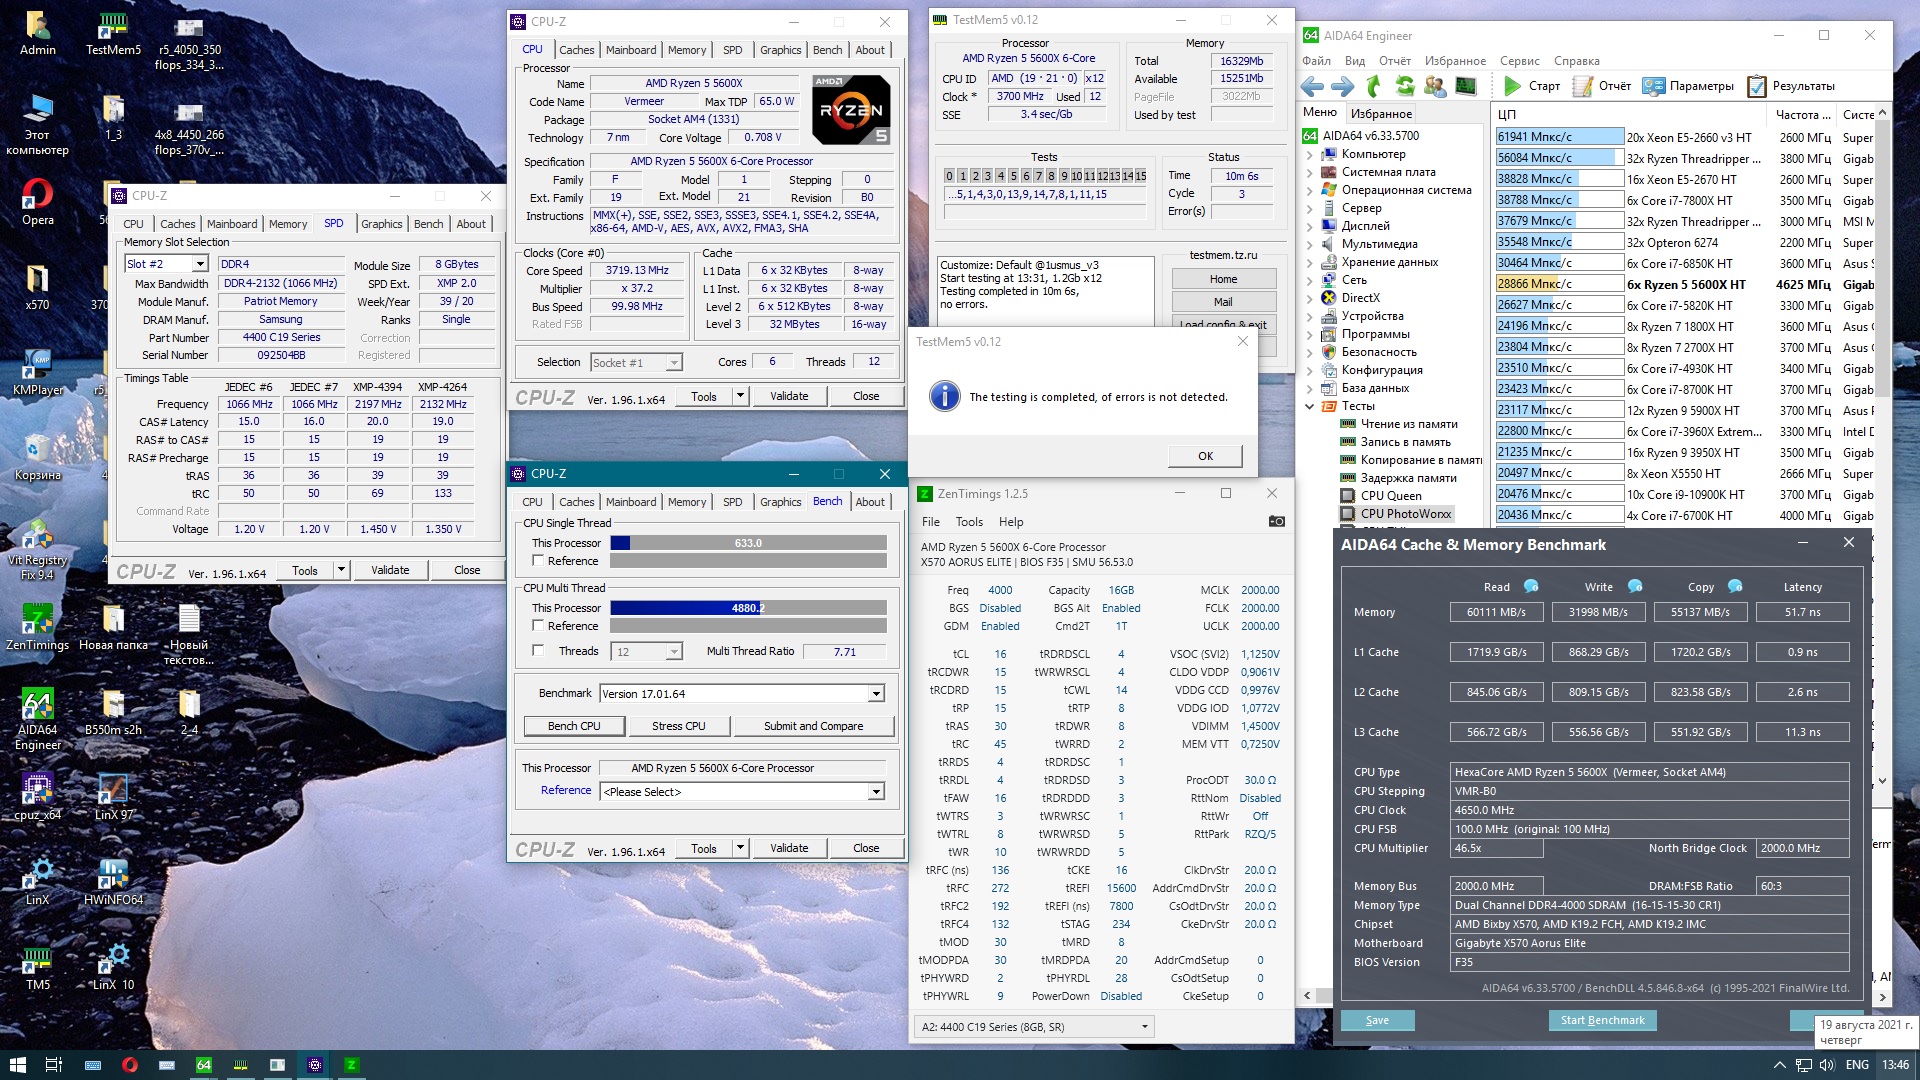
Task: Switch to Mainboard tab in CPU-Z CPU window
Action: coord(631,50)
